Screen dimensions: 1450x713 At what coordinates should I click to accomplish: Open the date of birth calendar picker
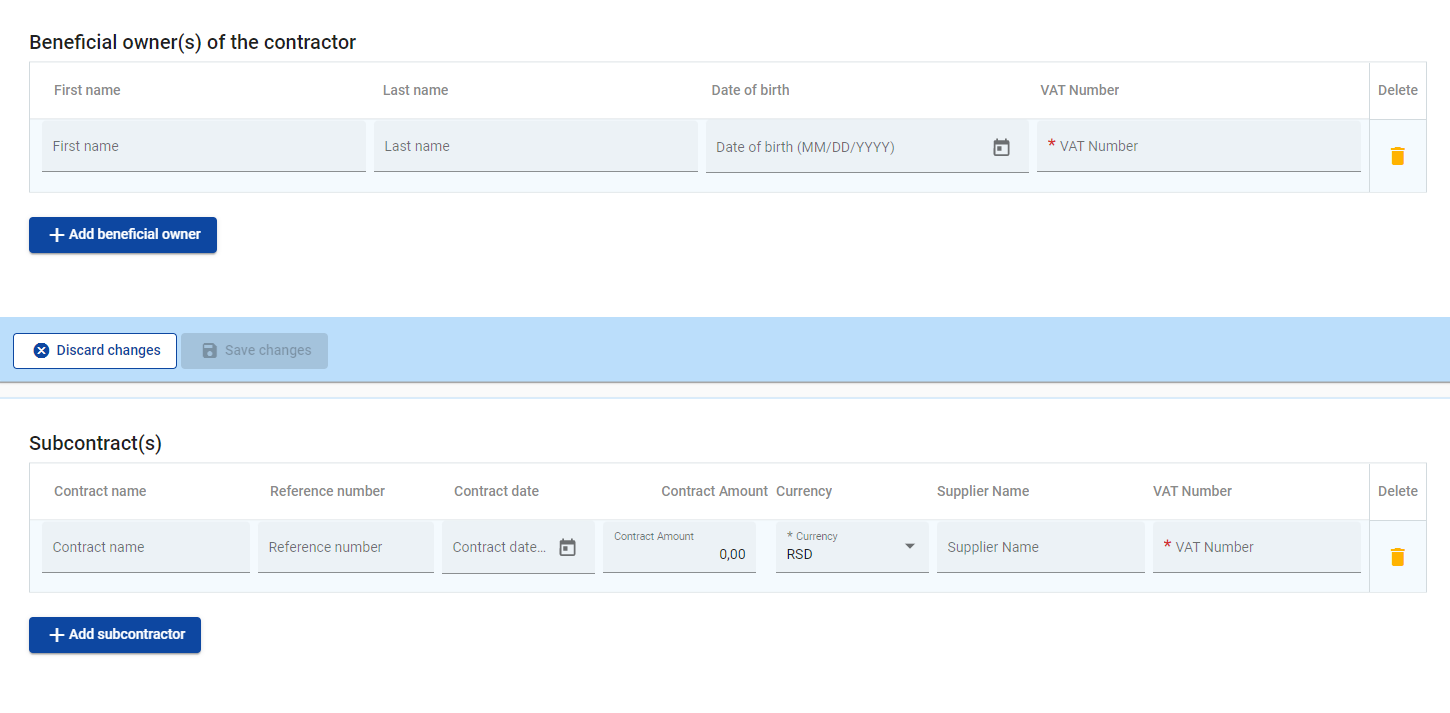point(1001,147)
